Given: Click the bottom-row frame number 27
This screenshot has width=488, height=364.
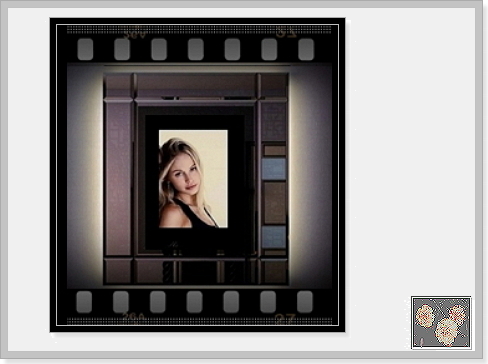Looking at the screenshot, I should pos(285,318).
